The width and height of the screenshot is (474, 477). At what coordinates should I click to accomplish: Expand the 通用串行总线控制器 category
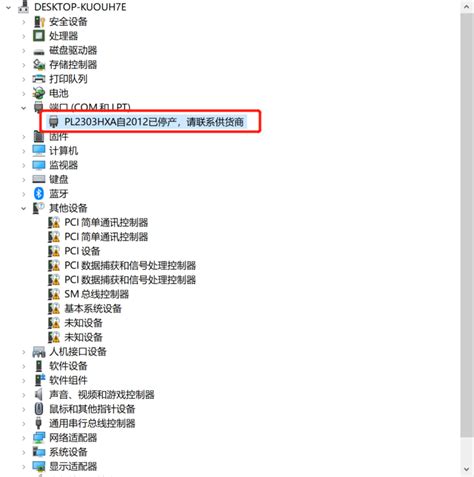pyautogui.click(x=23, y=423)
